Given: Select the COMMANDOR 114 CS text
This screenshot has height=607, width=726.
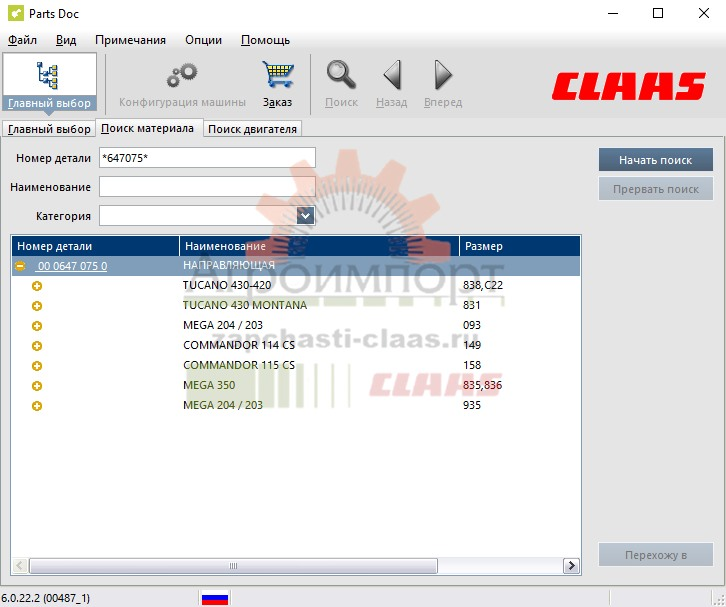Looking at the screenshot, I should tap(239, 345).
